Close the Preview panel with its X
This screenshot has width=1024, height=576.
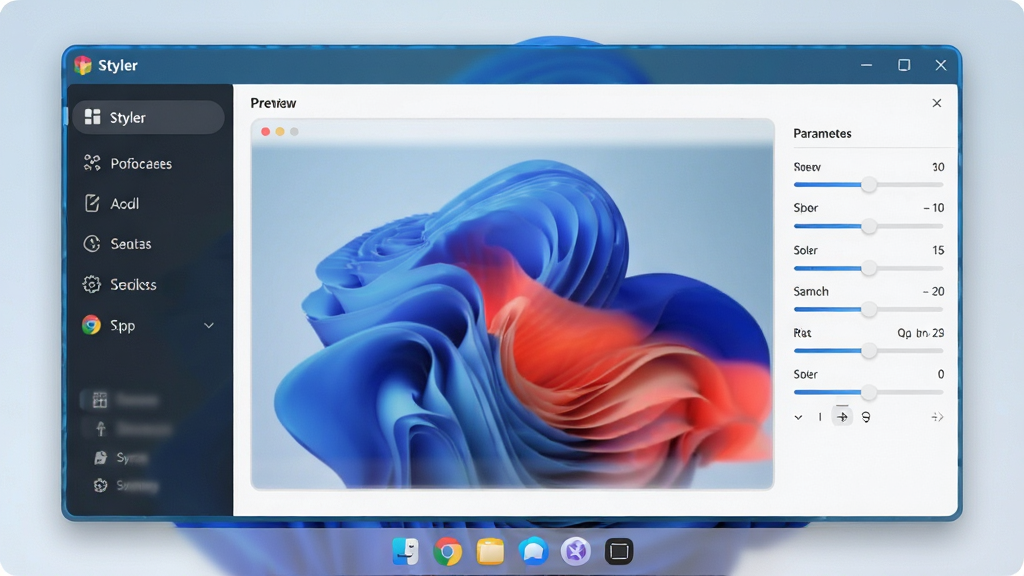coord(936,103)
